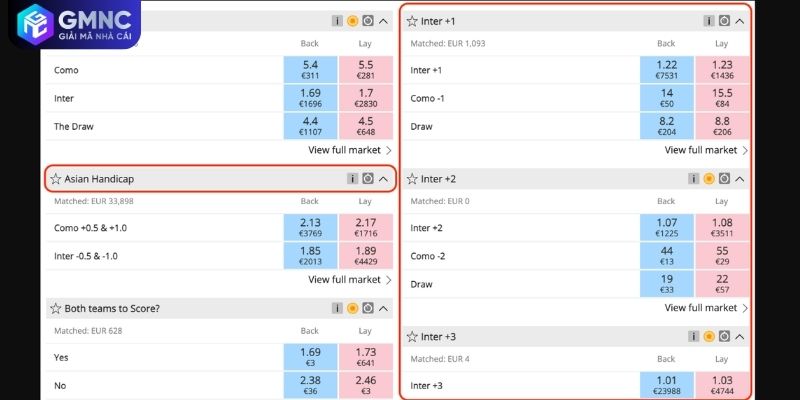
Task: Back Como at odds 5.4
Action: [310, 69]
